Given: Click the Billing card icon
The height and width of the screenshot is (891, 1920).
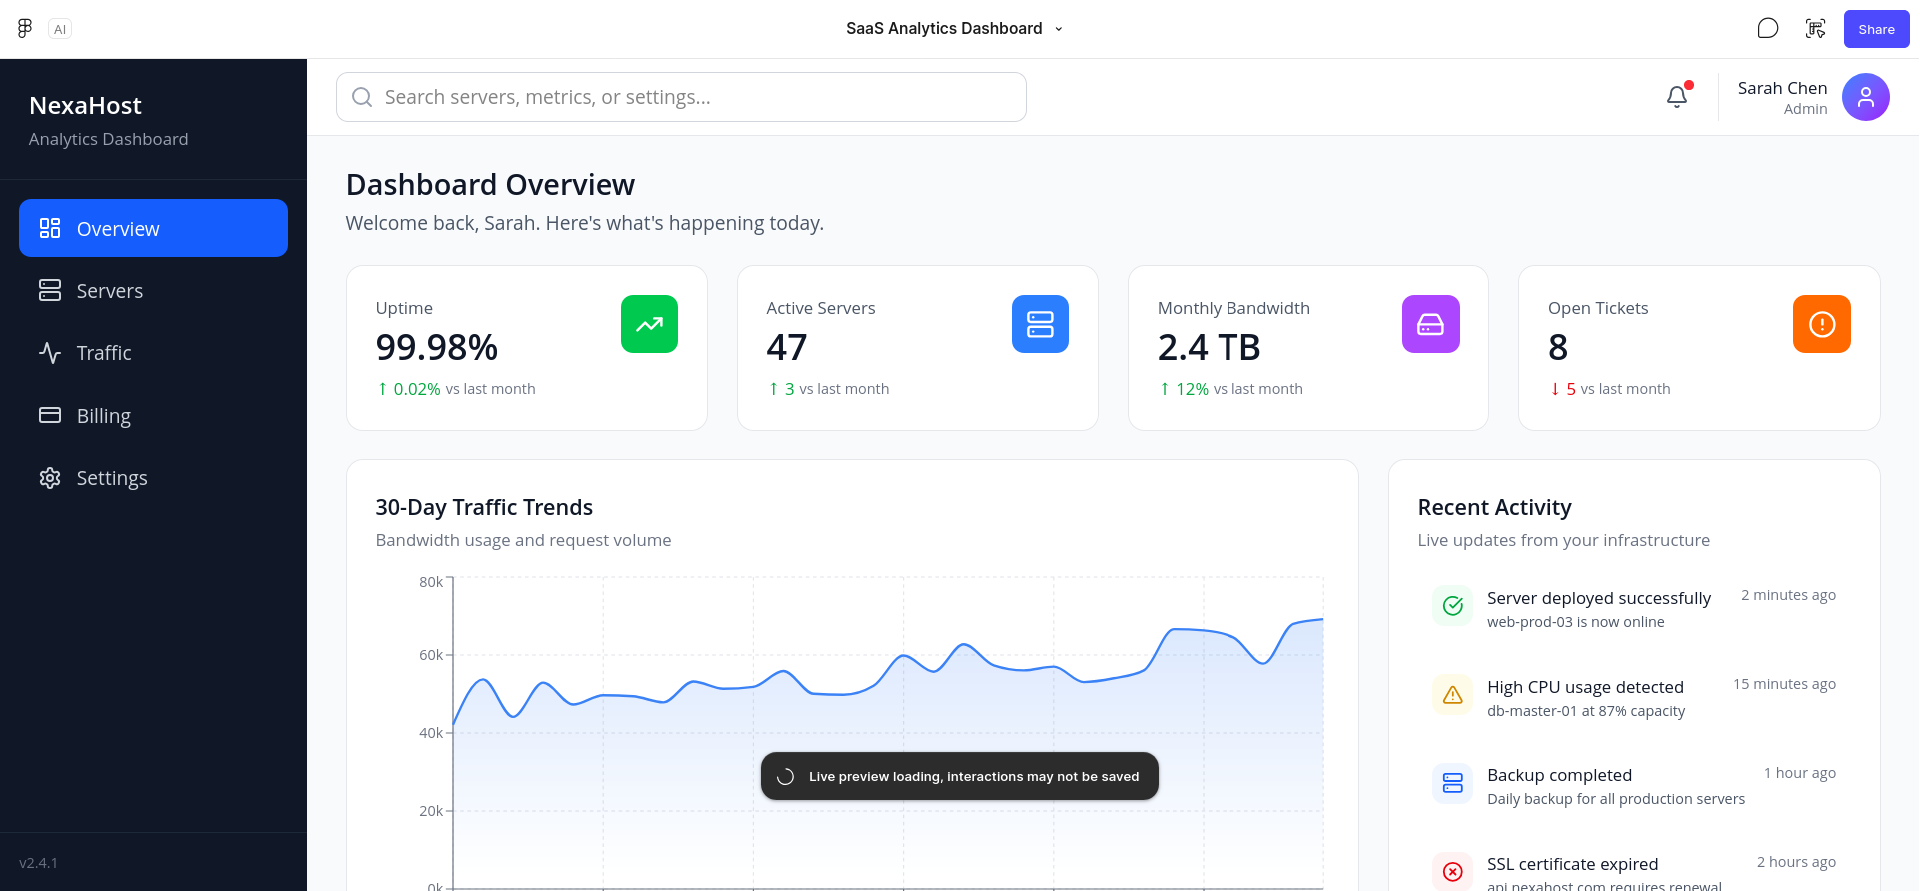Looking at the screenshot, I should pyautogui.click(x=50, y=415).
